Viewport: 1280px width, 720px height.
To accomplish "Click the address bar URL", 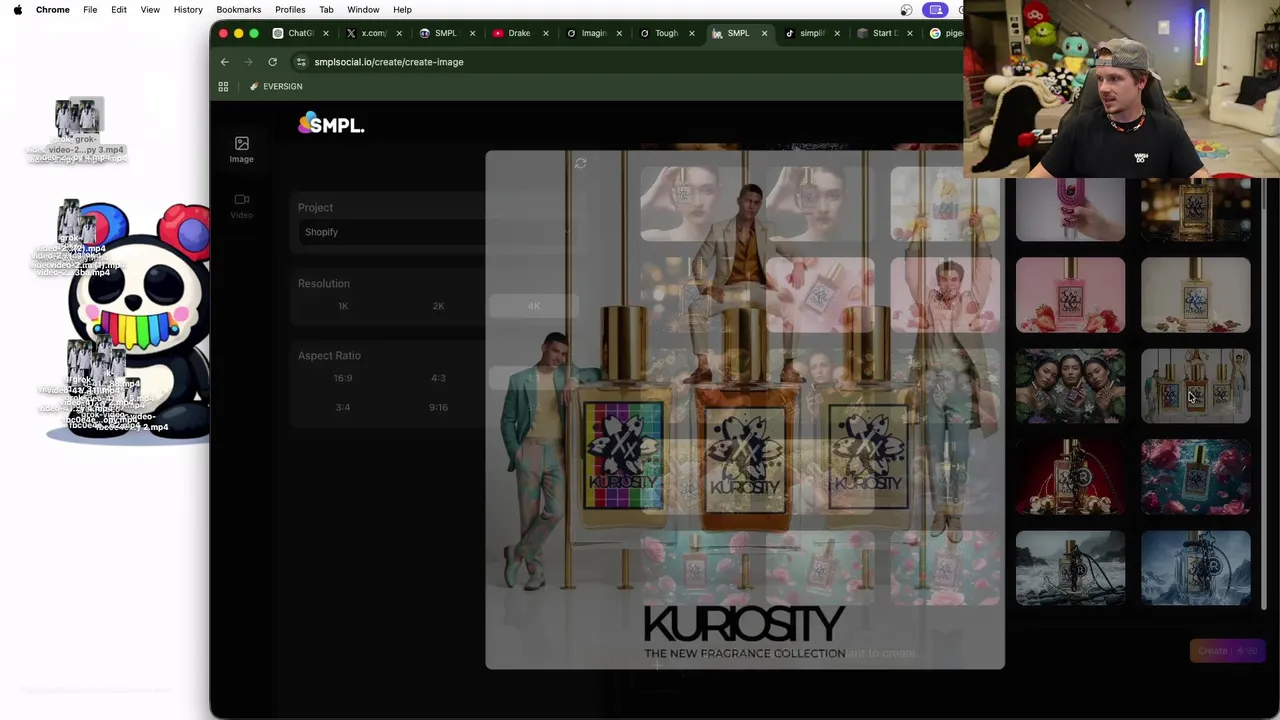I will point(389,62).
